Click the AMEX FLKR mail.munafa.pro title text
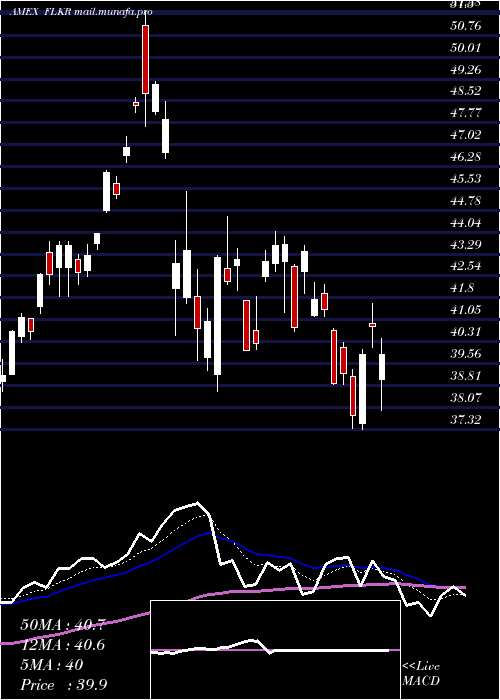Screen dimensions: 500x700 81,12
